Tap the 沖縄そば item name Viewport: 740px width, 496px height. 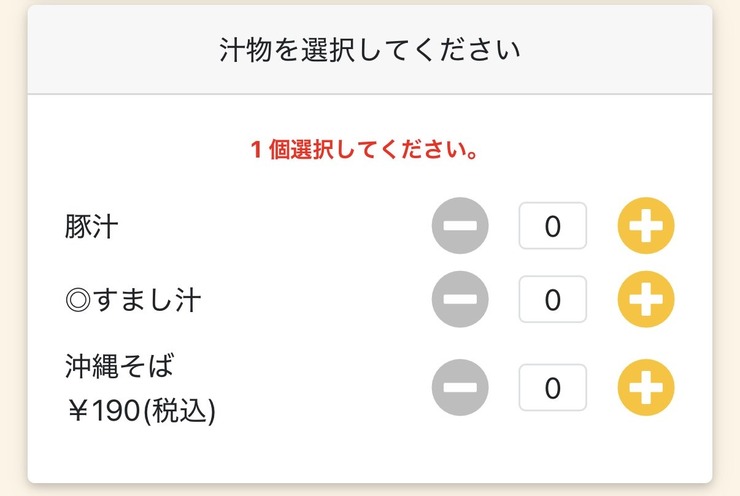120,366
